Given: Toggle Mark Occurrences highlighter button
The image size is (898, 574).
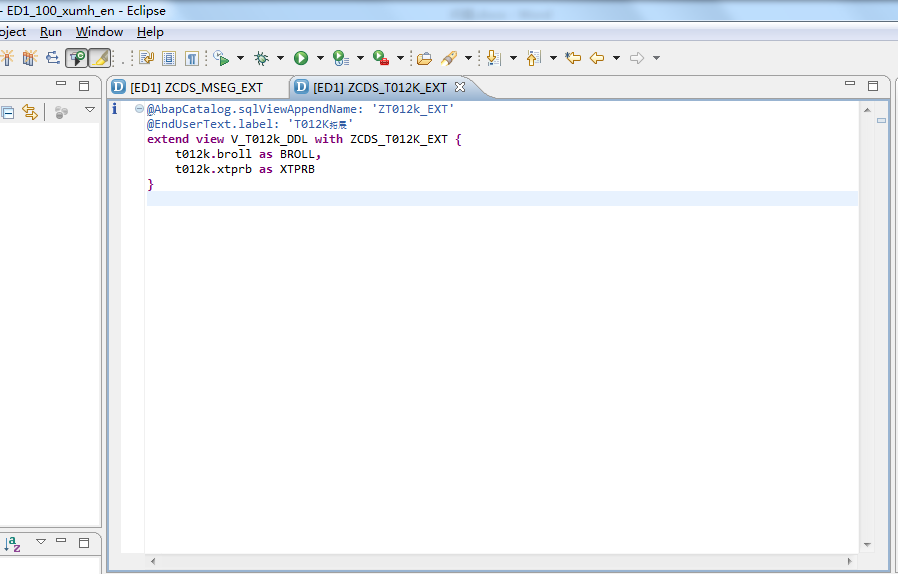Looking at the screenshot, I should point(100,58).
